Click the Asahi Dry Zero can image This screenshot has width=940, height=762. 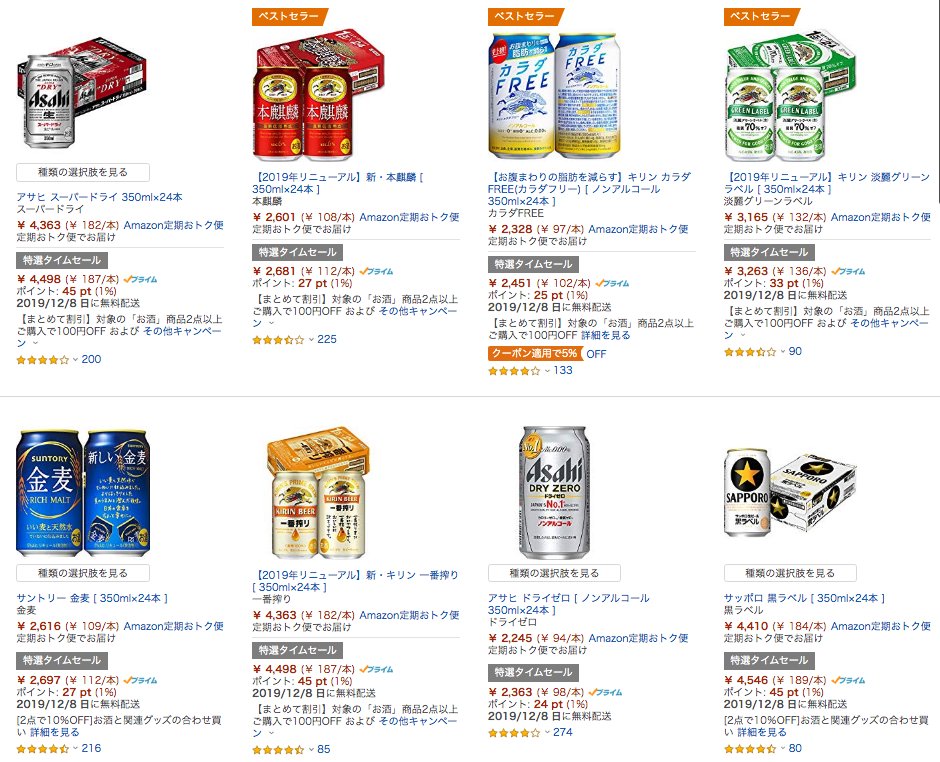[554, 492]
